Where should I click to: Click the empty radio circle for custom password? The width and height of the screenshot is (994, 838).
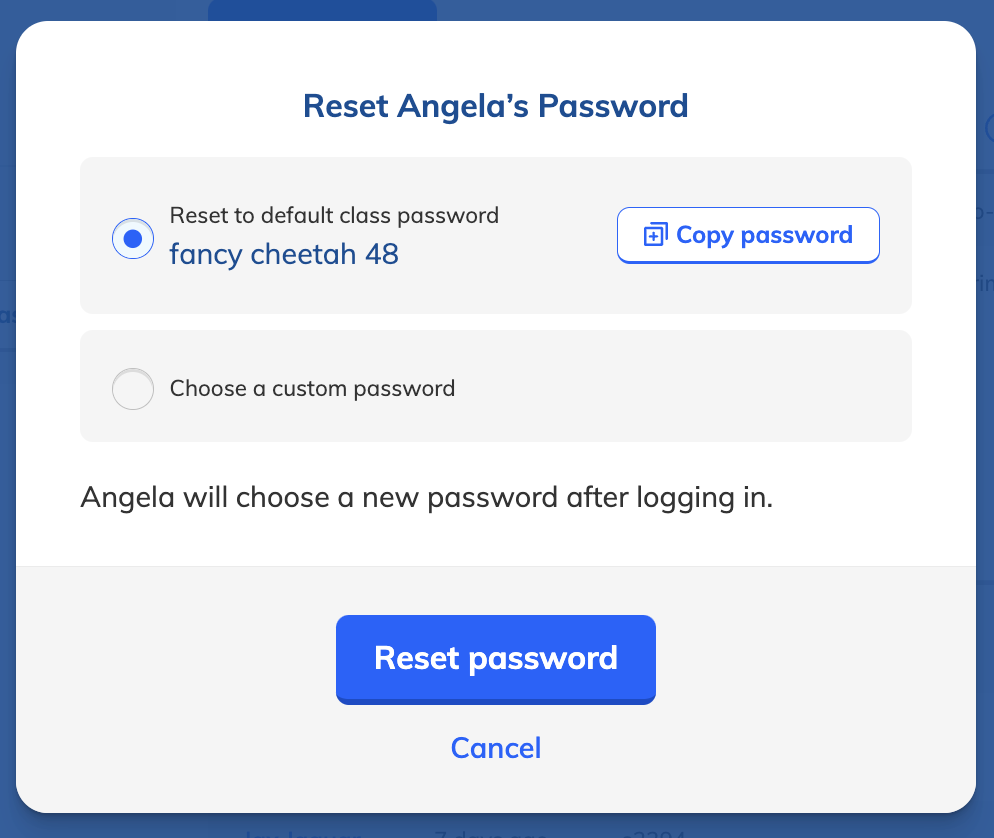pos(133,389)
